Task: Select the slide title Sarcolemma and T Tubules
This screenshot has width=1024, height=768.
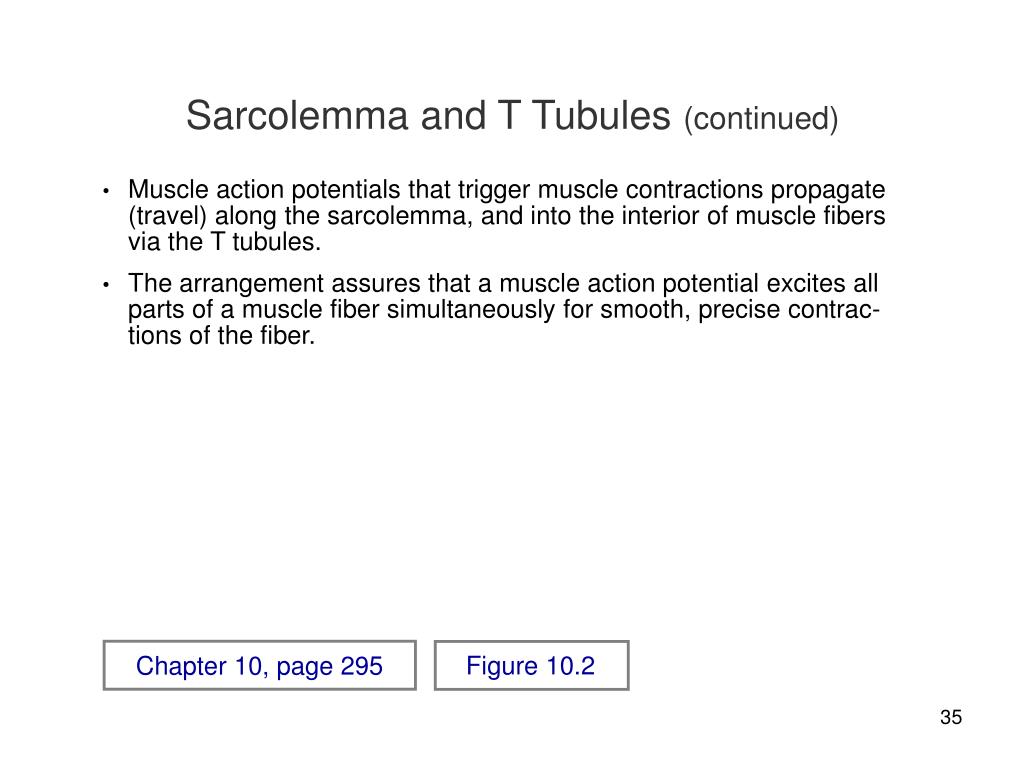Action: 428,116
